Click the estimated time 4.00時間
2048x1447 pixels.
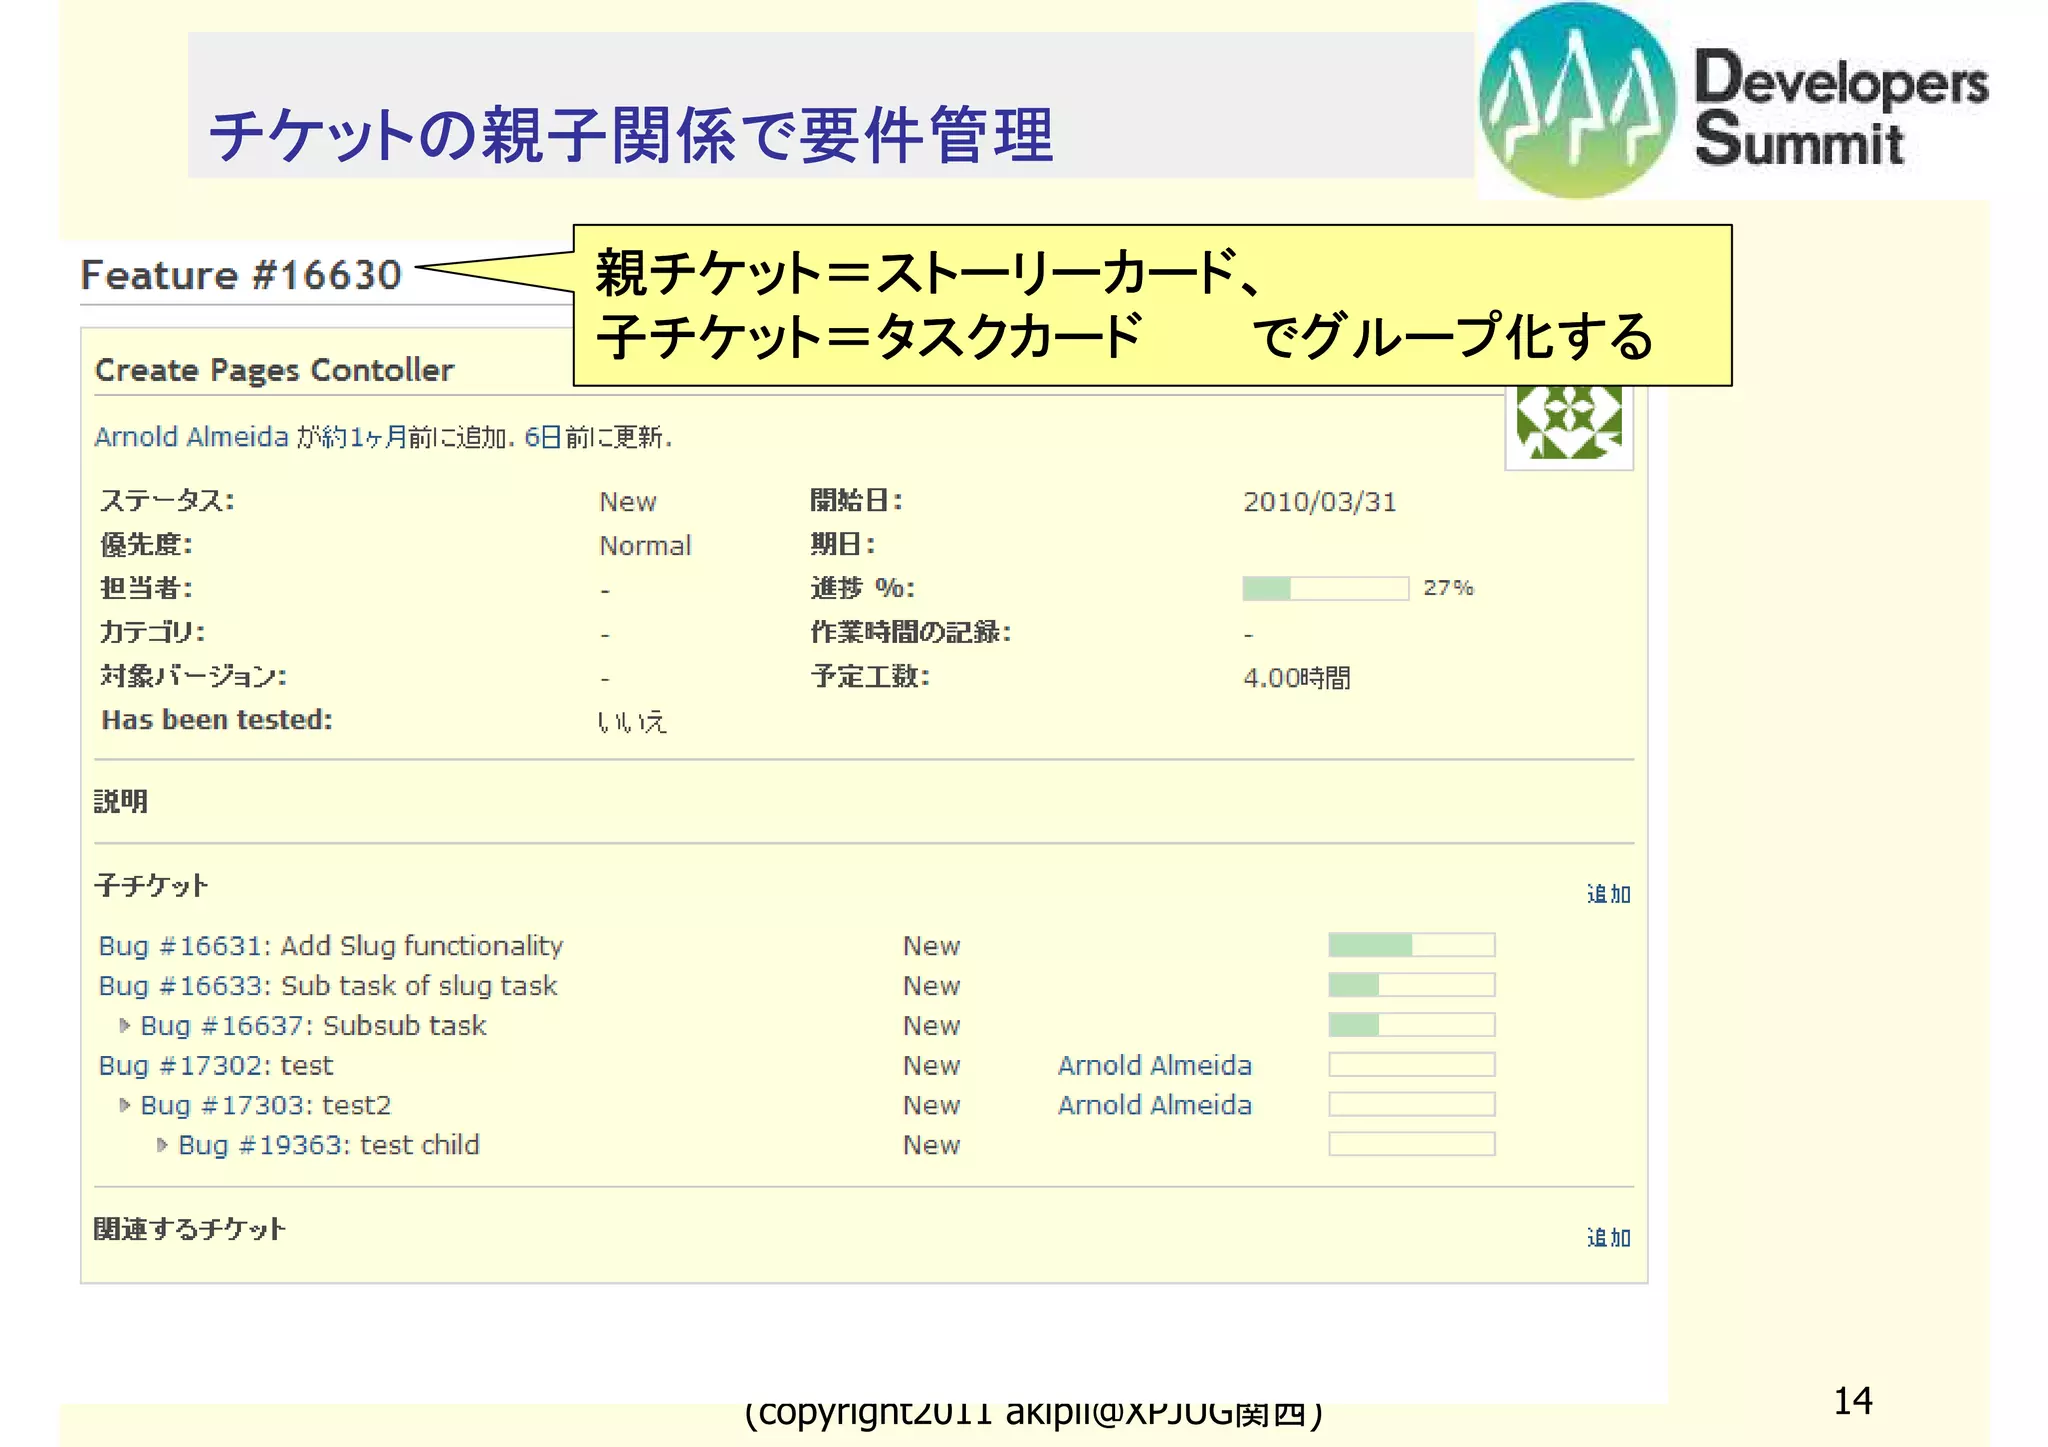(1297, 678)
